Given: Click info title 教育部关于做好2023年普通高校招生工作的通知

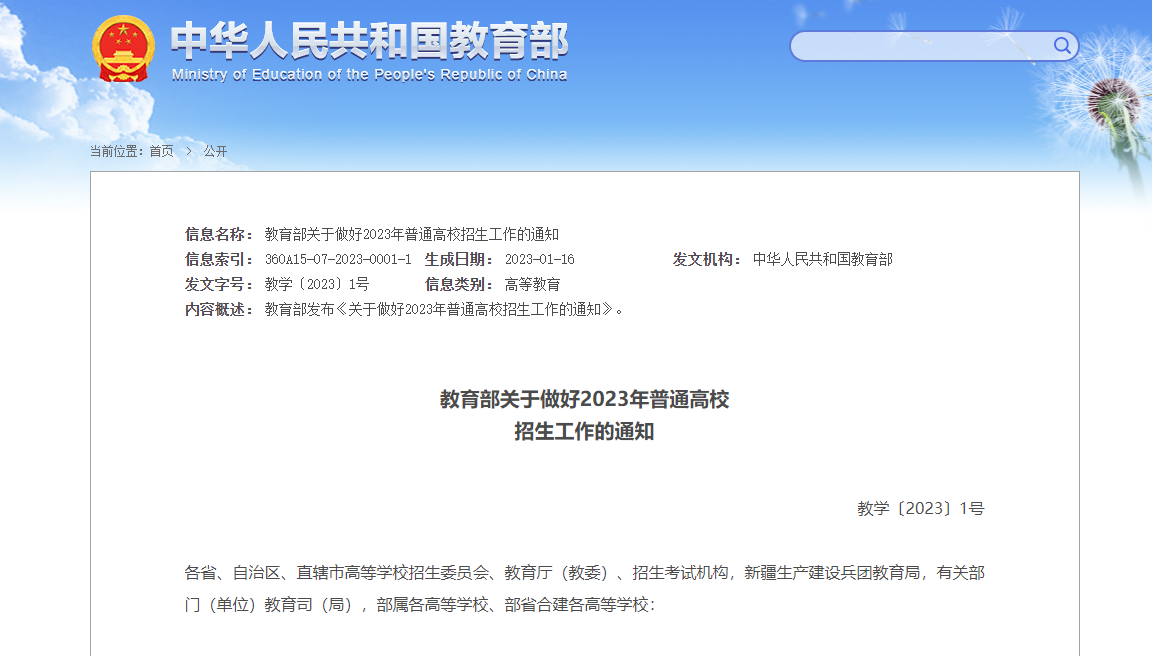Looking at the screenshot, I should tap(411, 234).
